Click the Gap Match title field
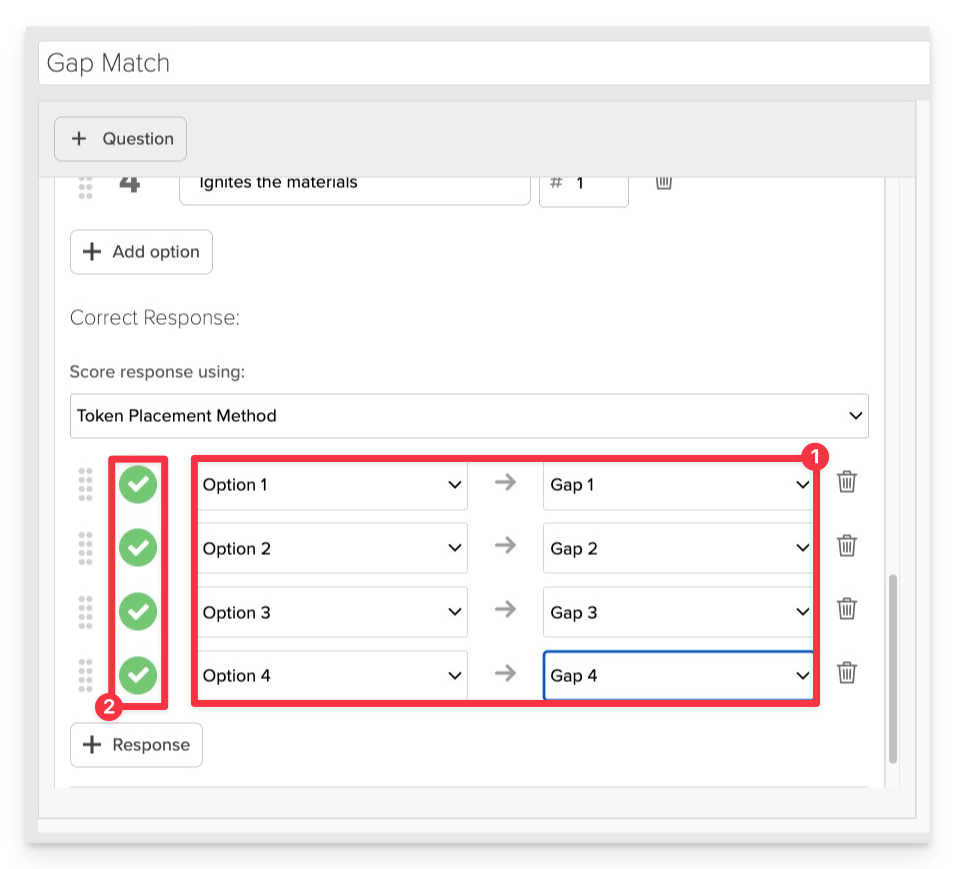 483,63
